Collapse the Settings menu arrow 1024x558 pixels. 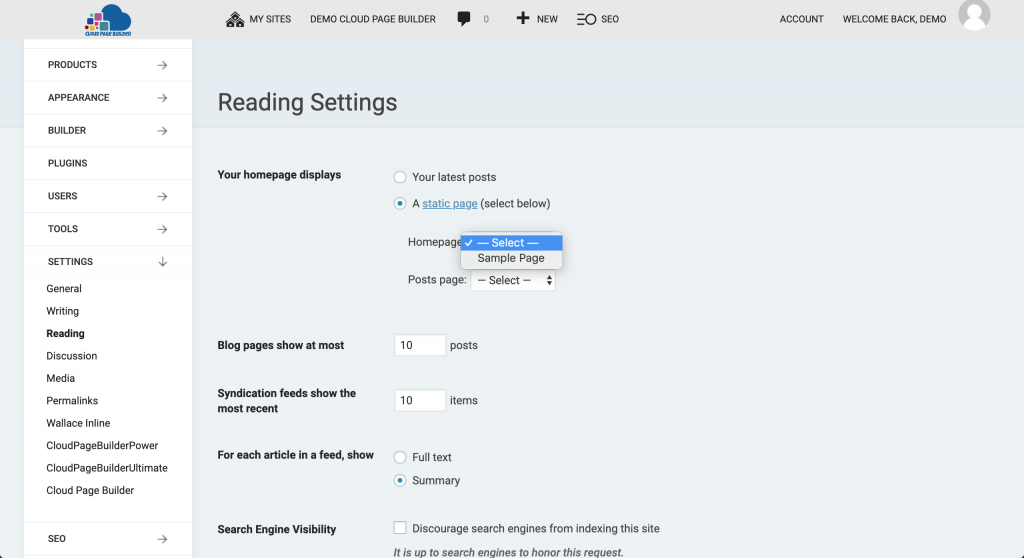point(162,262)
